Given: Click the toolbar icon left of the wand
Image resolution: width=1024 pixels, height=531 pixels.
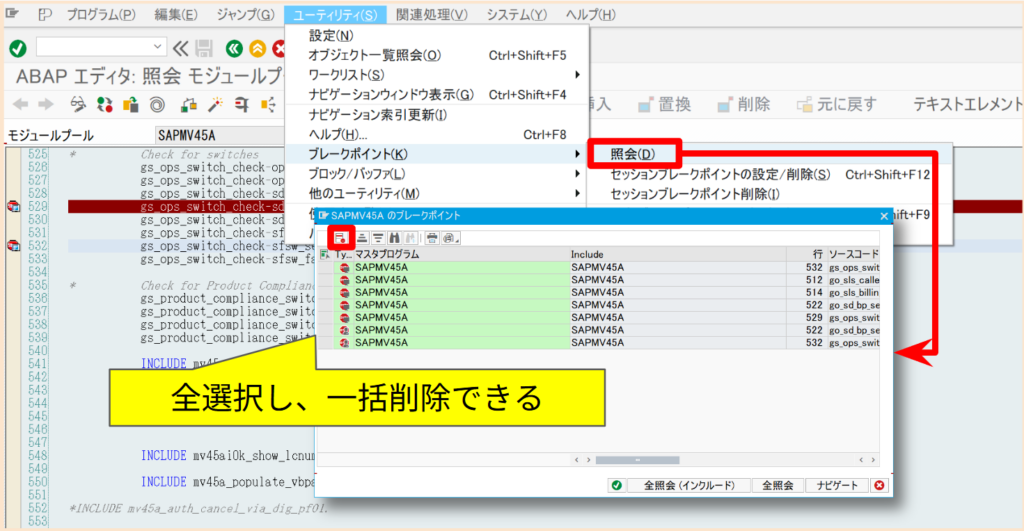Looking at the screenshot, I should click(x=189, y=105).
